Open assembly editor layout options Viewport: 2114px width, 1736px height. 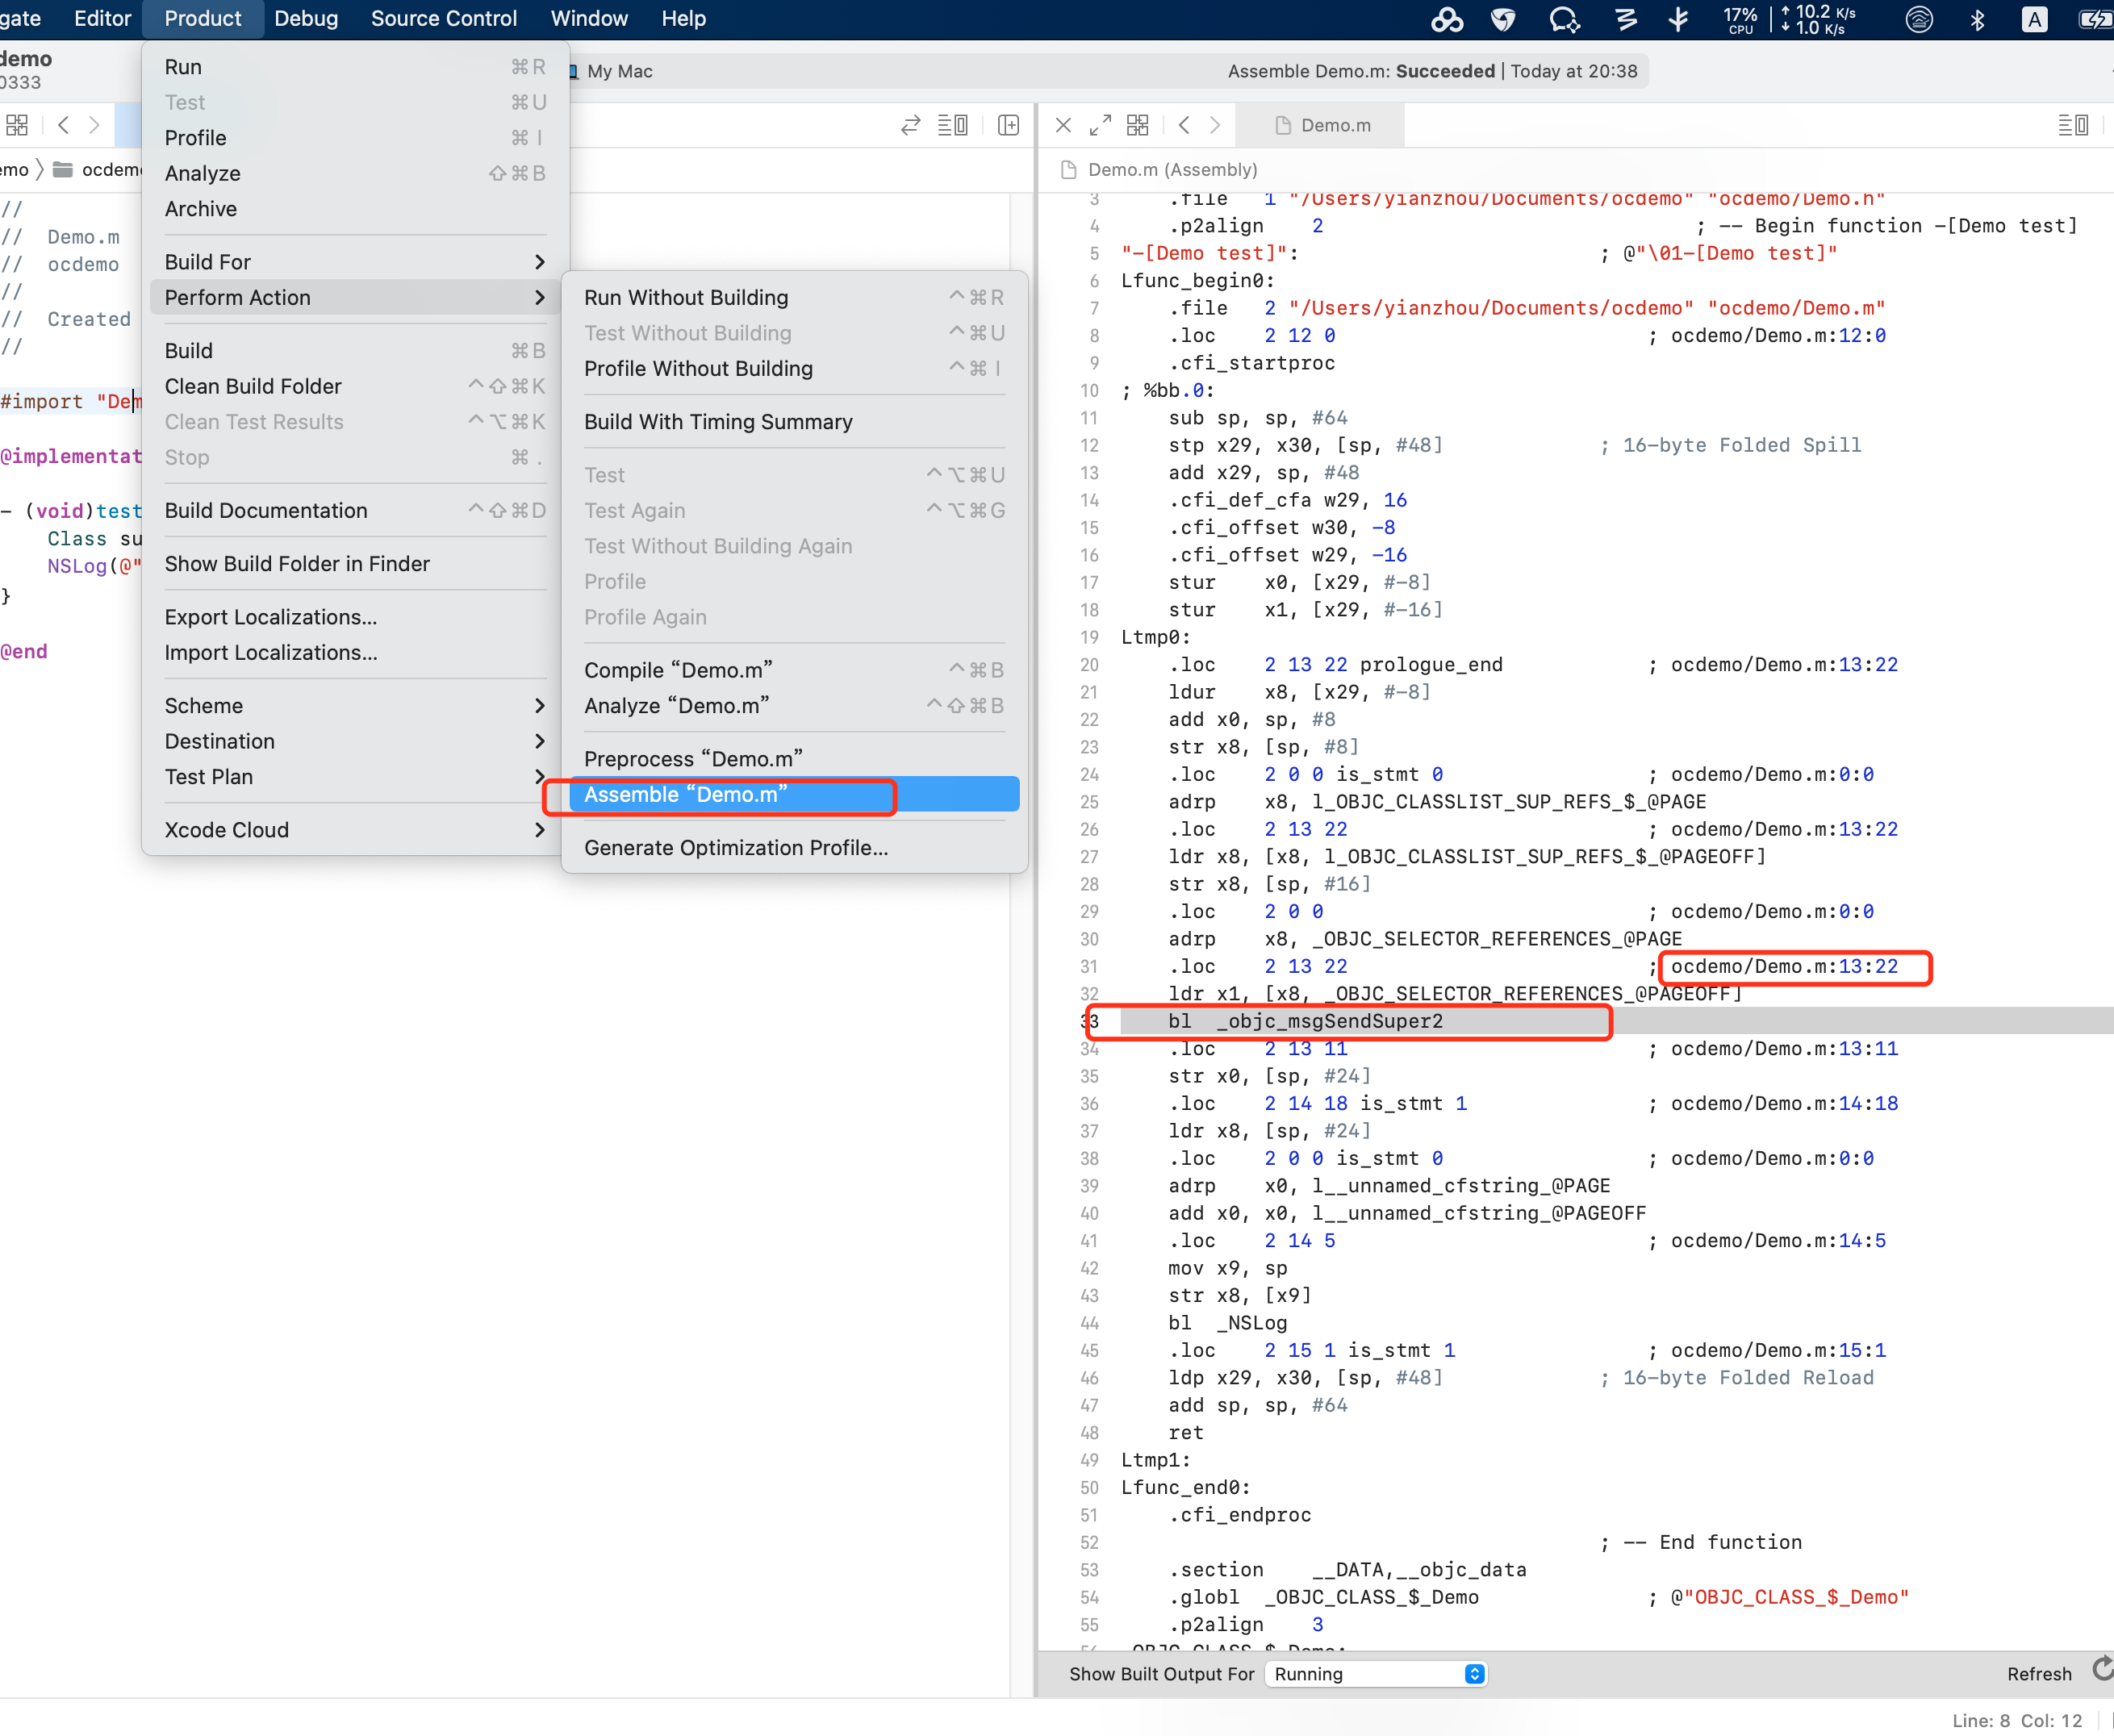point(2072,125)
